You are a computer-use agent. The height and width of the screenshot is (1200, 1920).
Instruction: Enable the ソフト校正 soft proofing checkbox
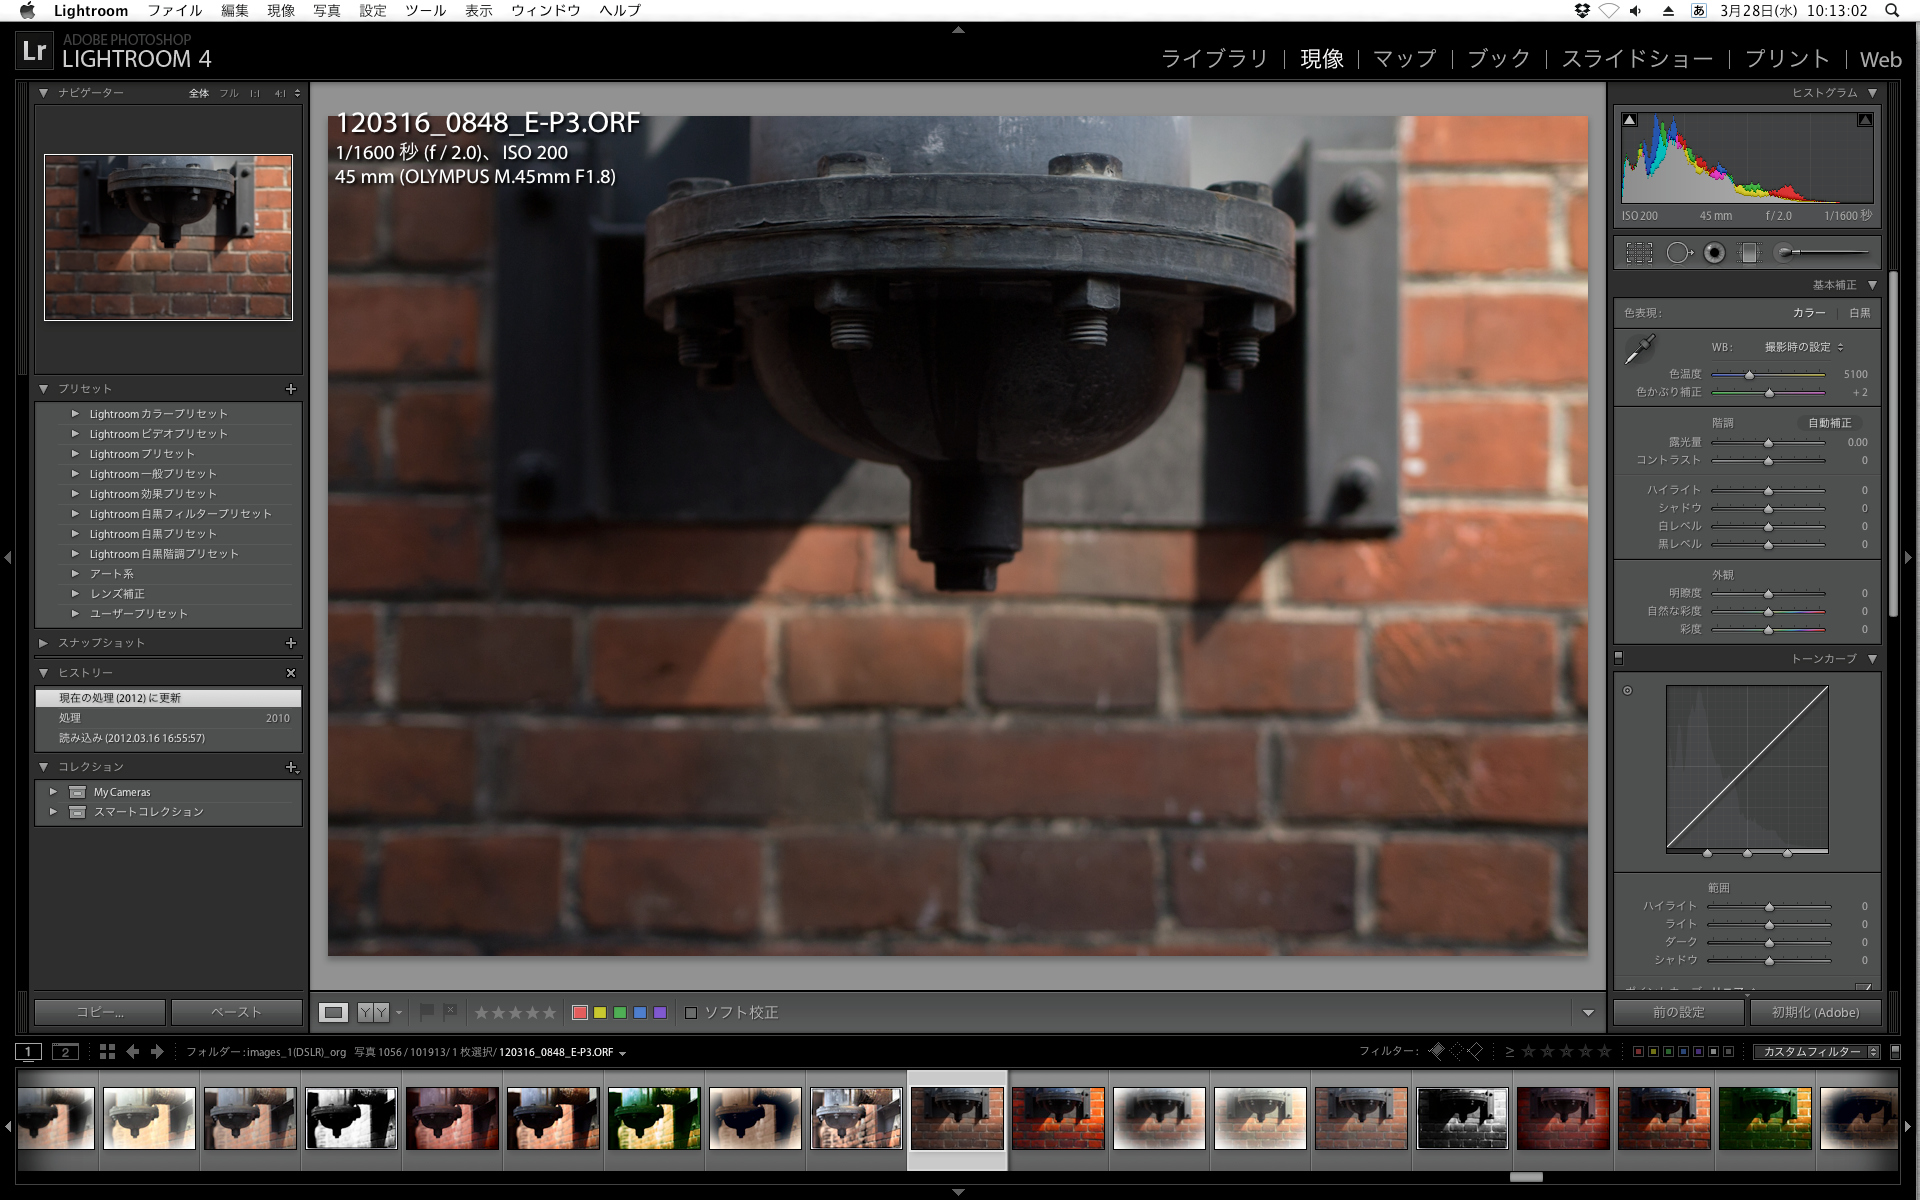pos(691,1013)
